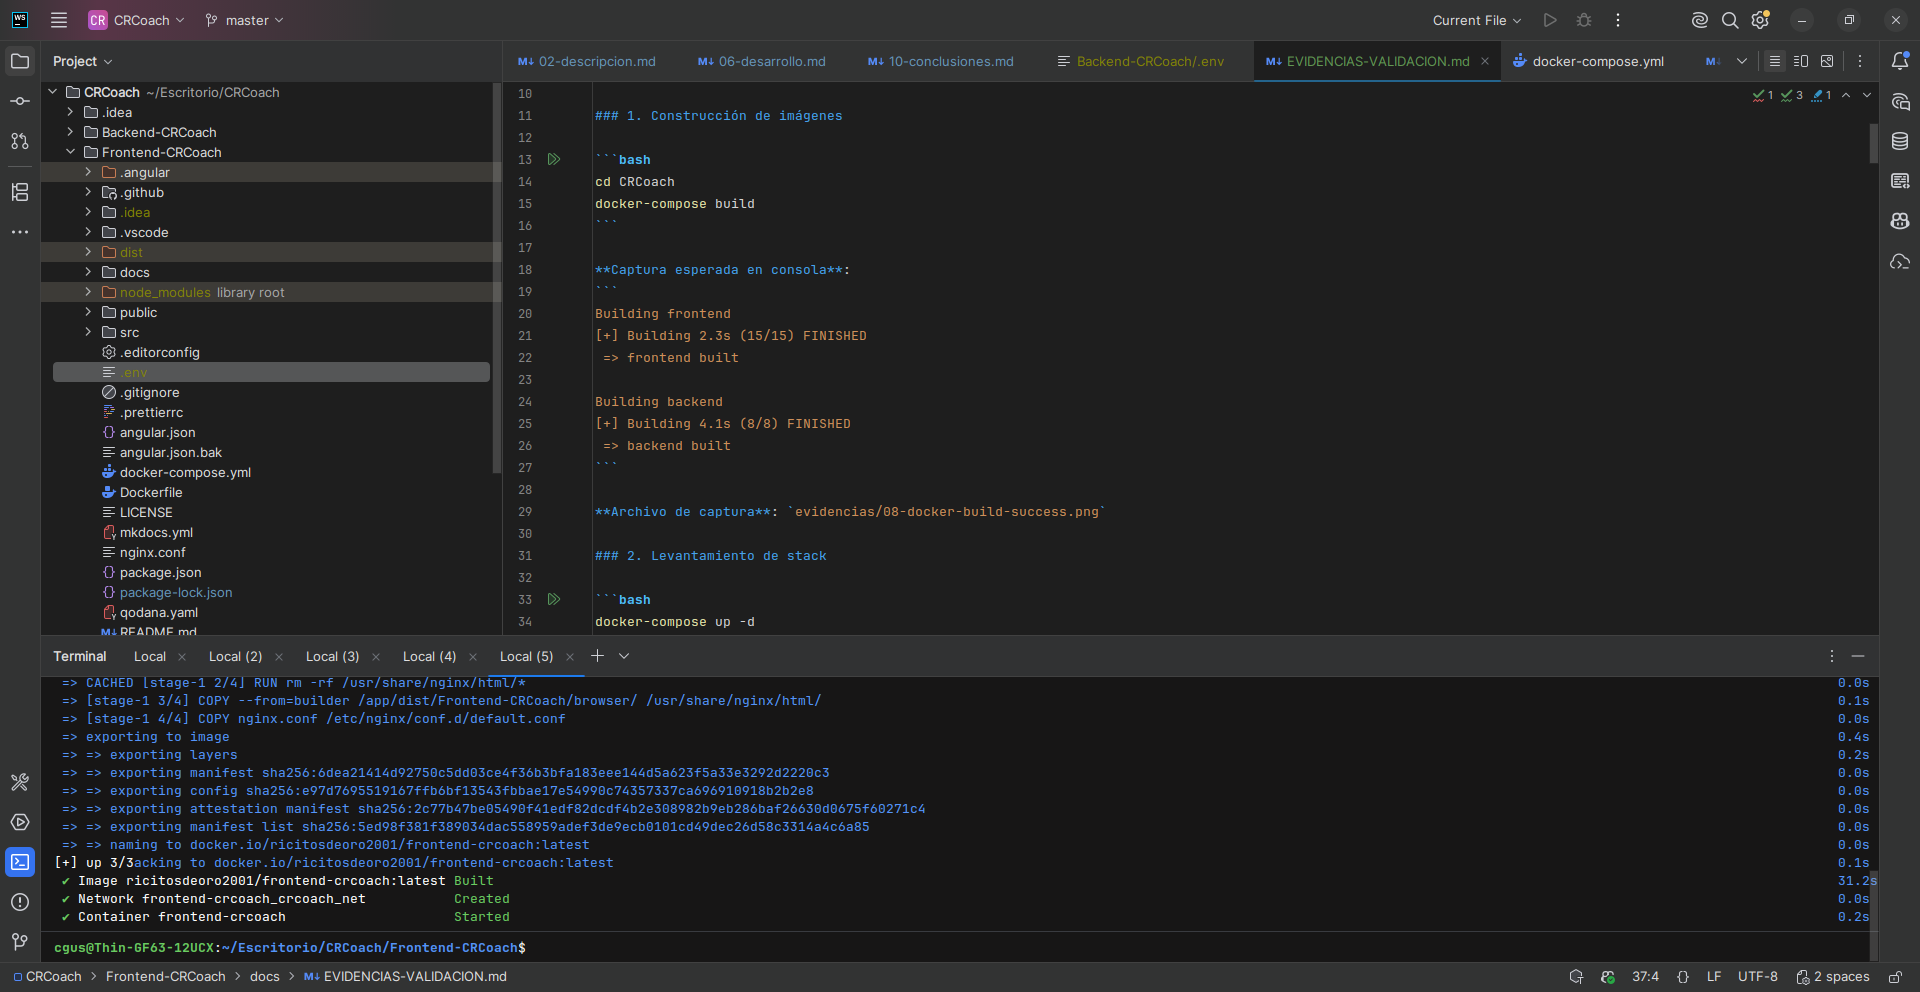
Task: Open more run actions menu
Action: (x=1618, y=20)
